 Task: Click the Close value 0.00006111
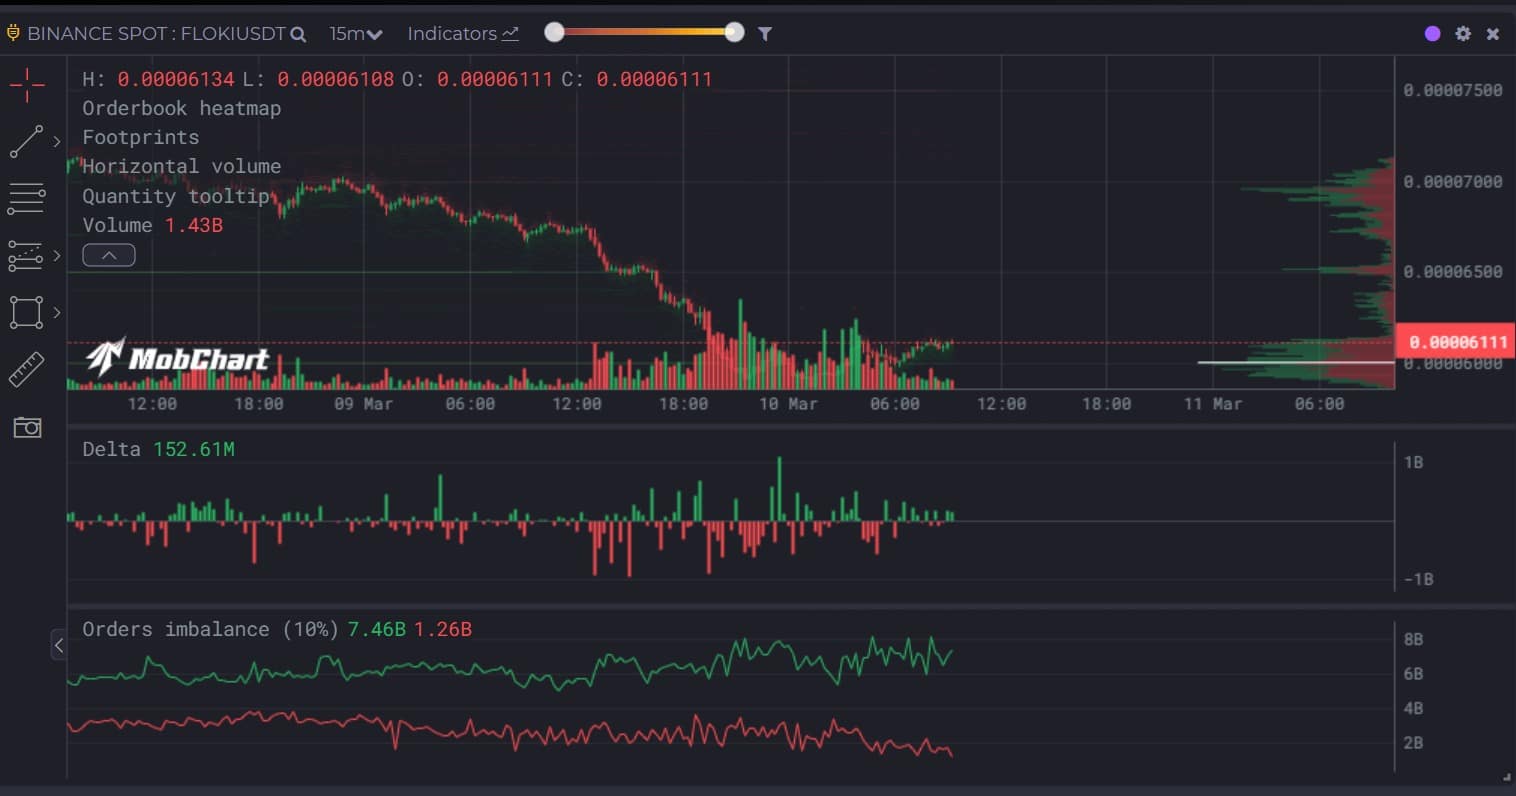pos(654,79)
